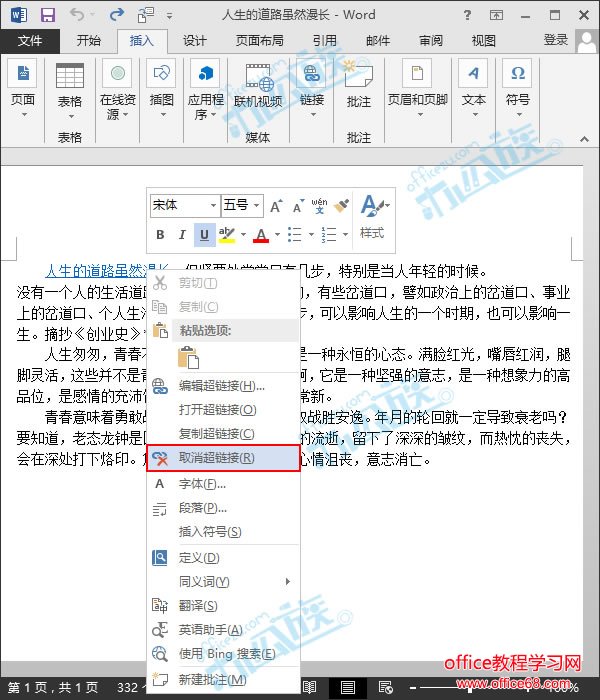Choose 取消超链接(R) remove hyperlink
600x700 pixels.
click(x=223, y=458)
